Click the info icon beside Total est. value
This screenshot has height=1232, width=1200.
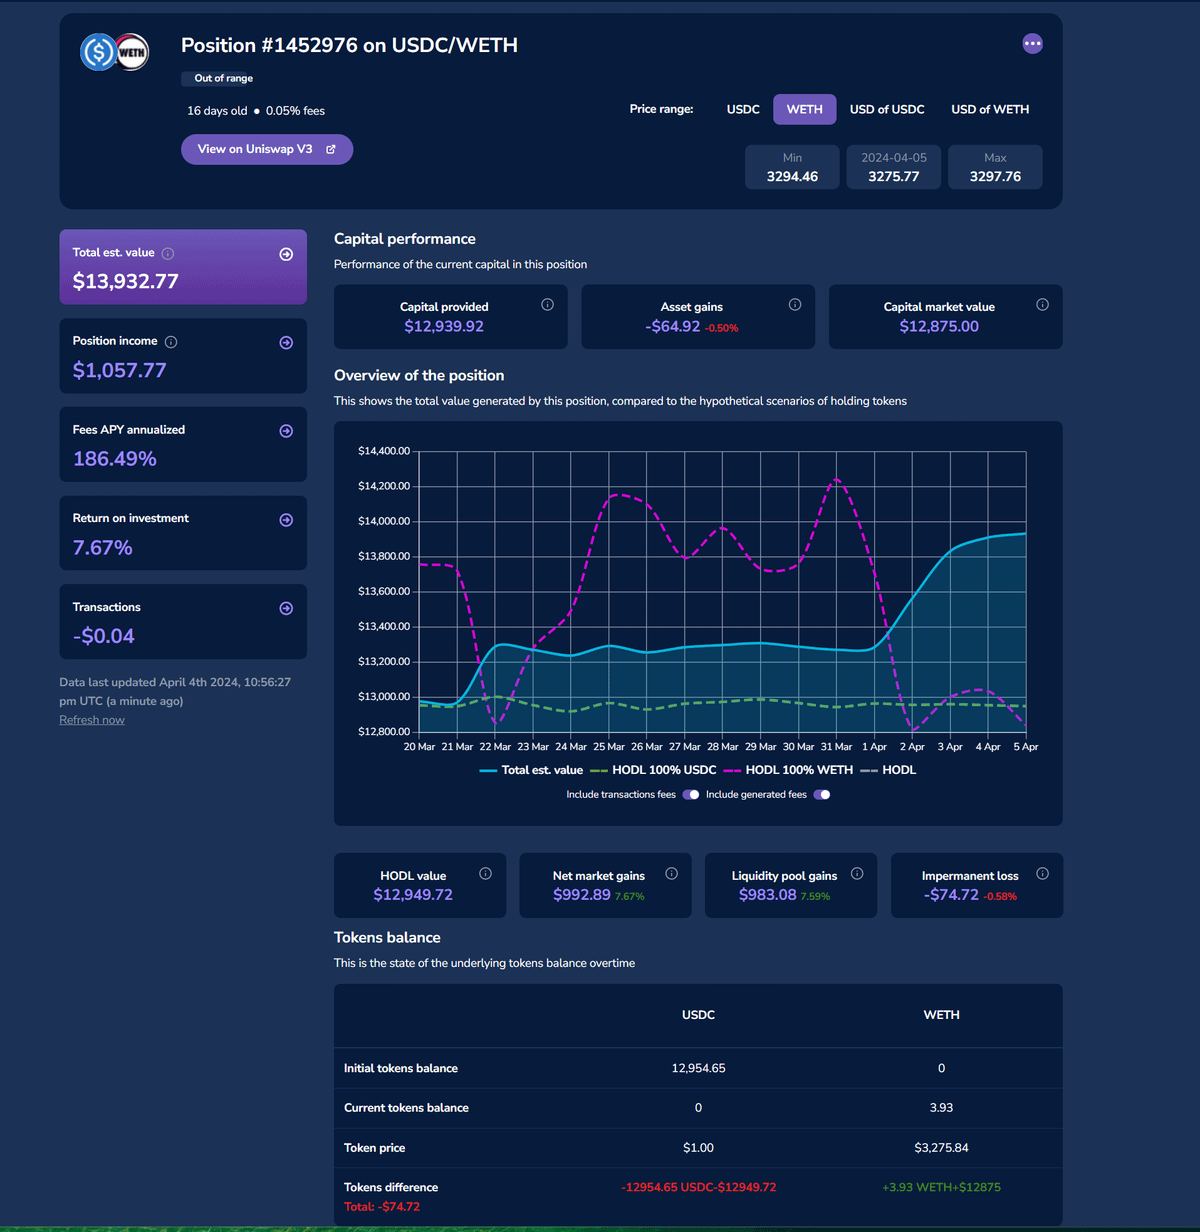(168, 254)
